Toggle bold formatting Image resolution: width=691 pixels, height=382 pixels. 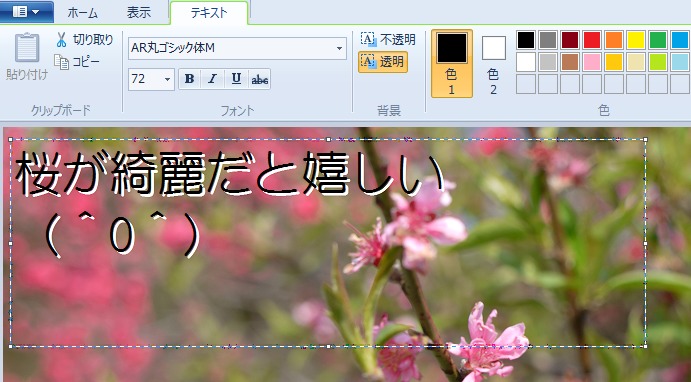pos(190,79)
